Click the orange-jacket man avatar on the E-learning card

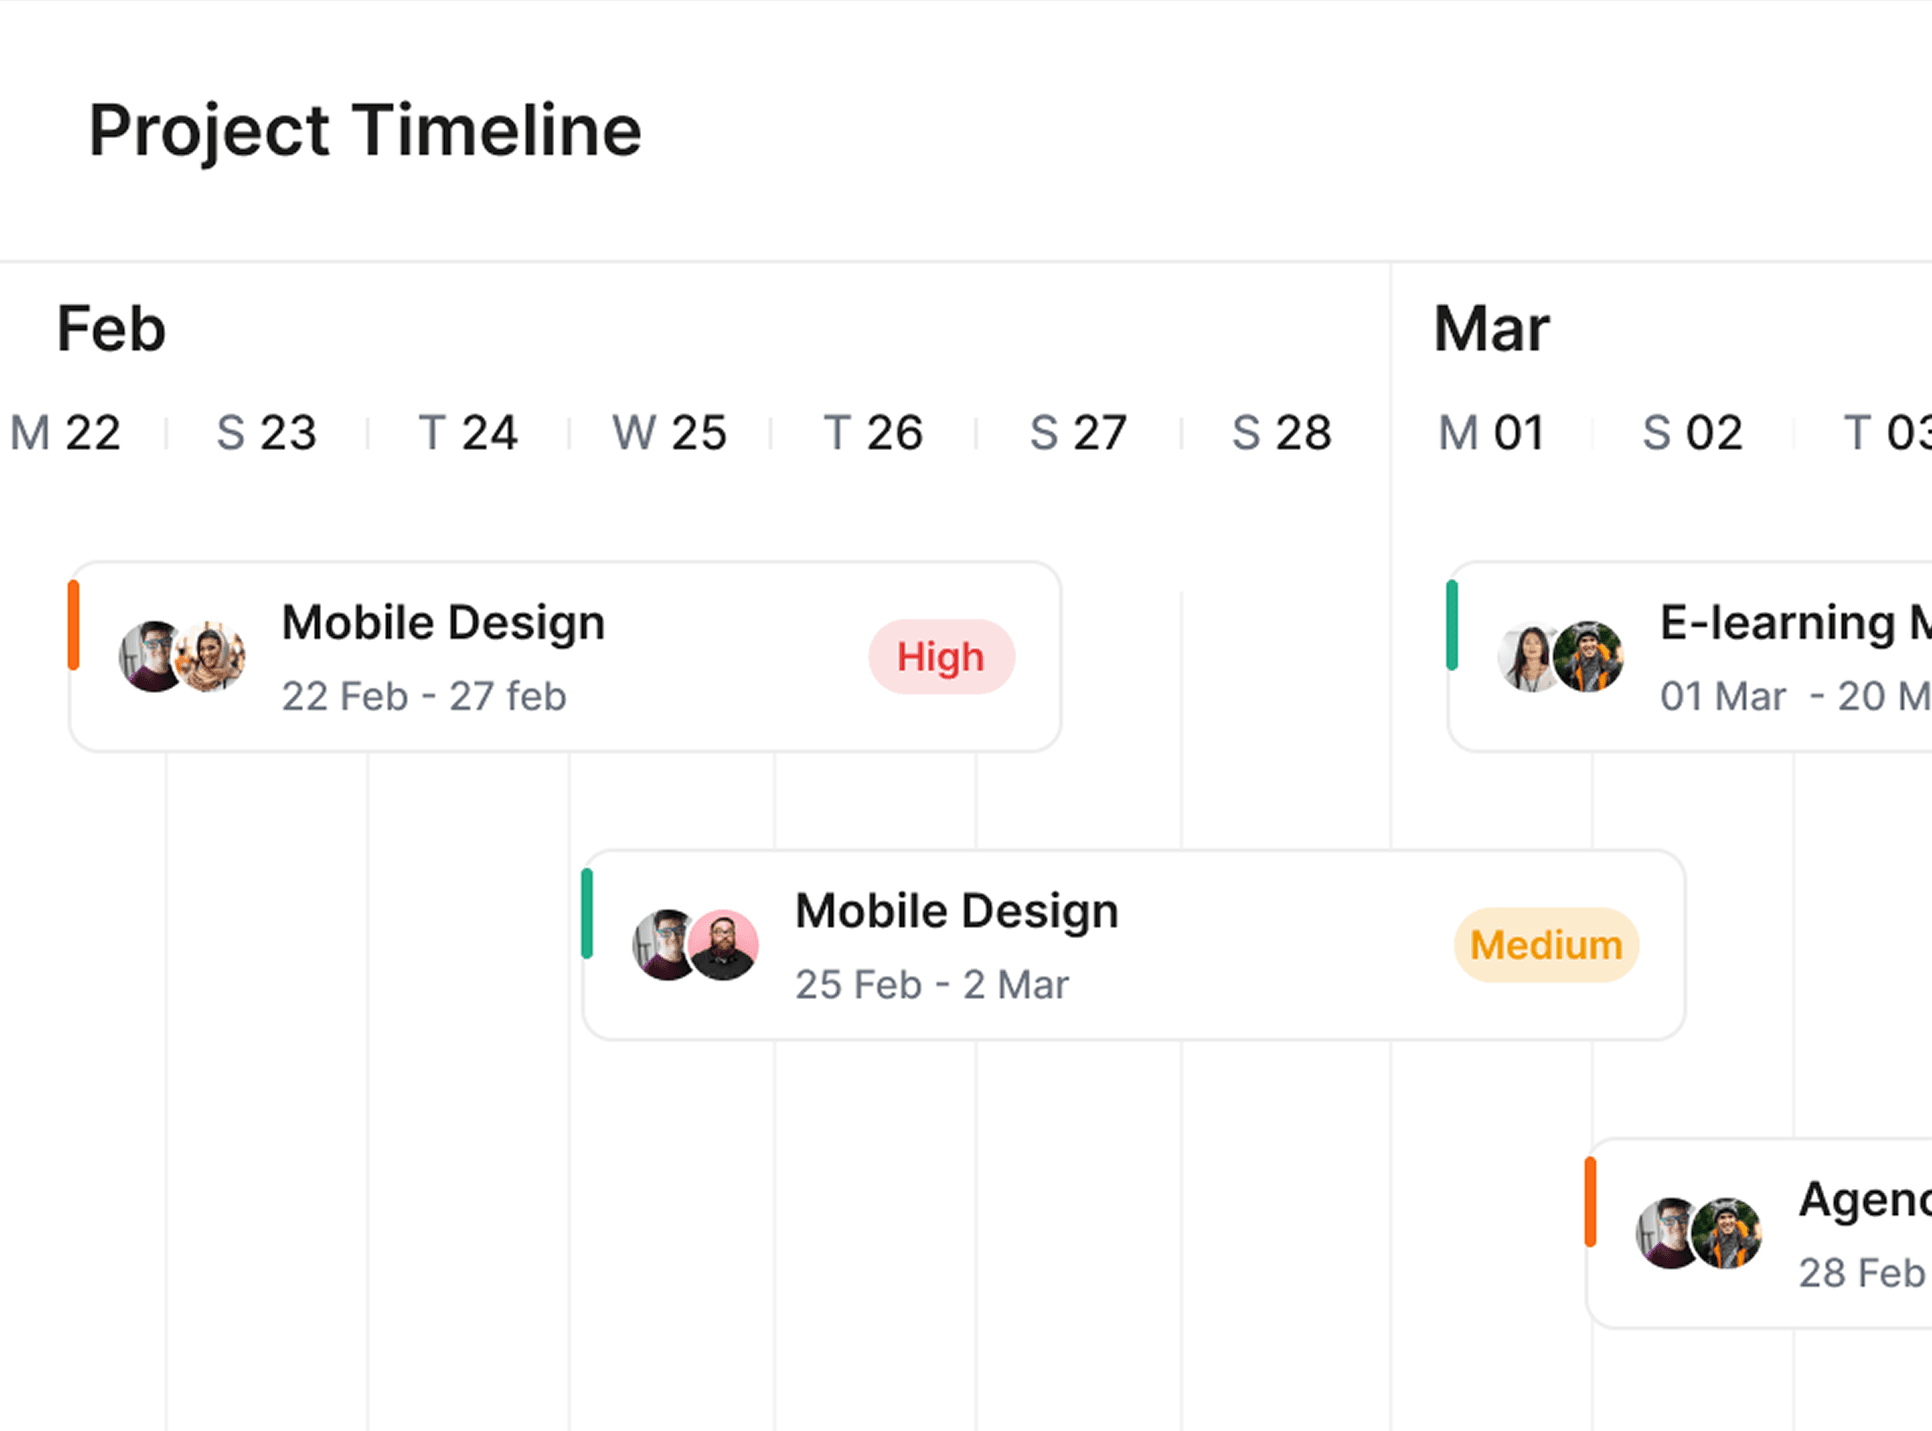click(1588, 656)
